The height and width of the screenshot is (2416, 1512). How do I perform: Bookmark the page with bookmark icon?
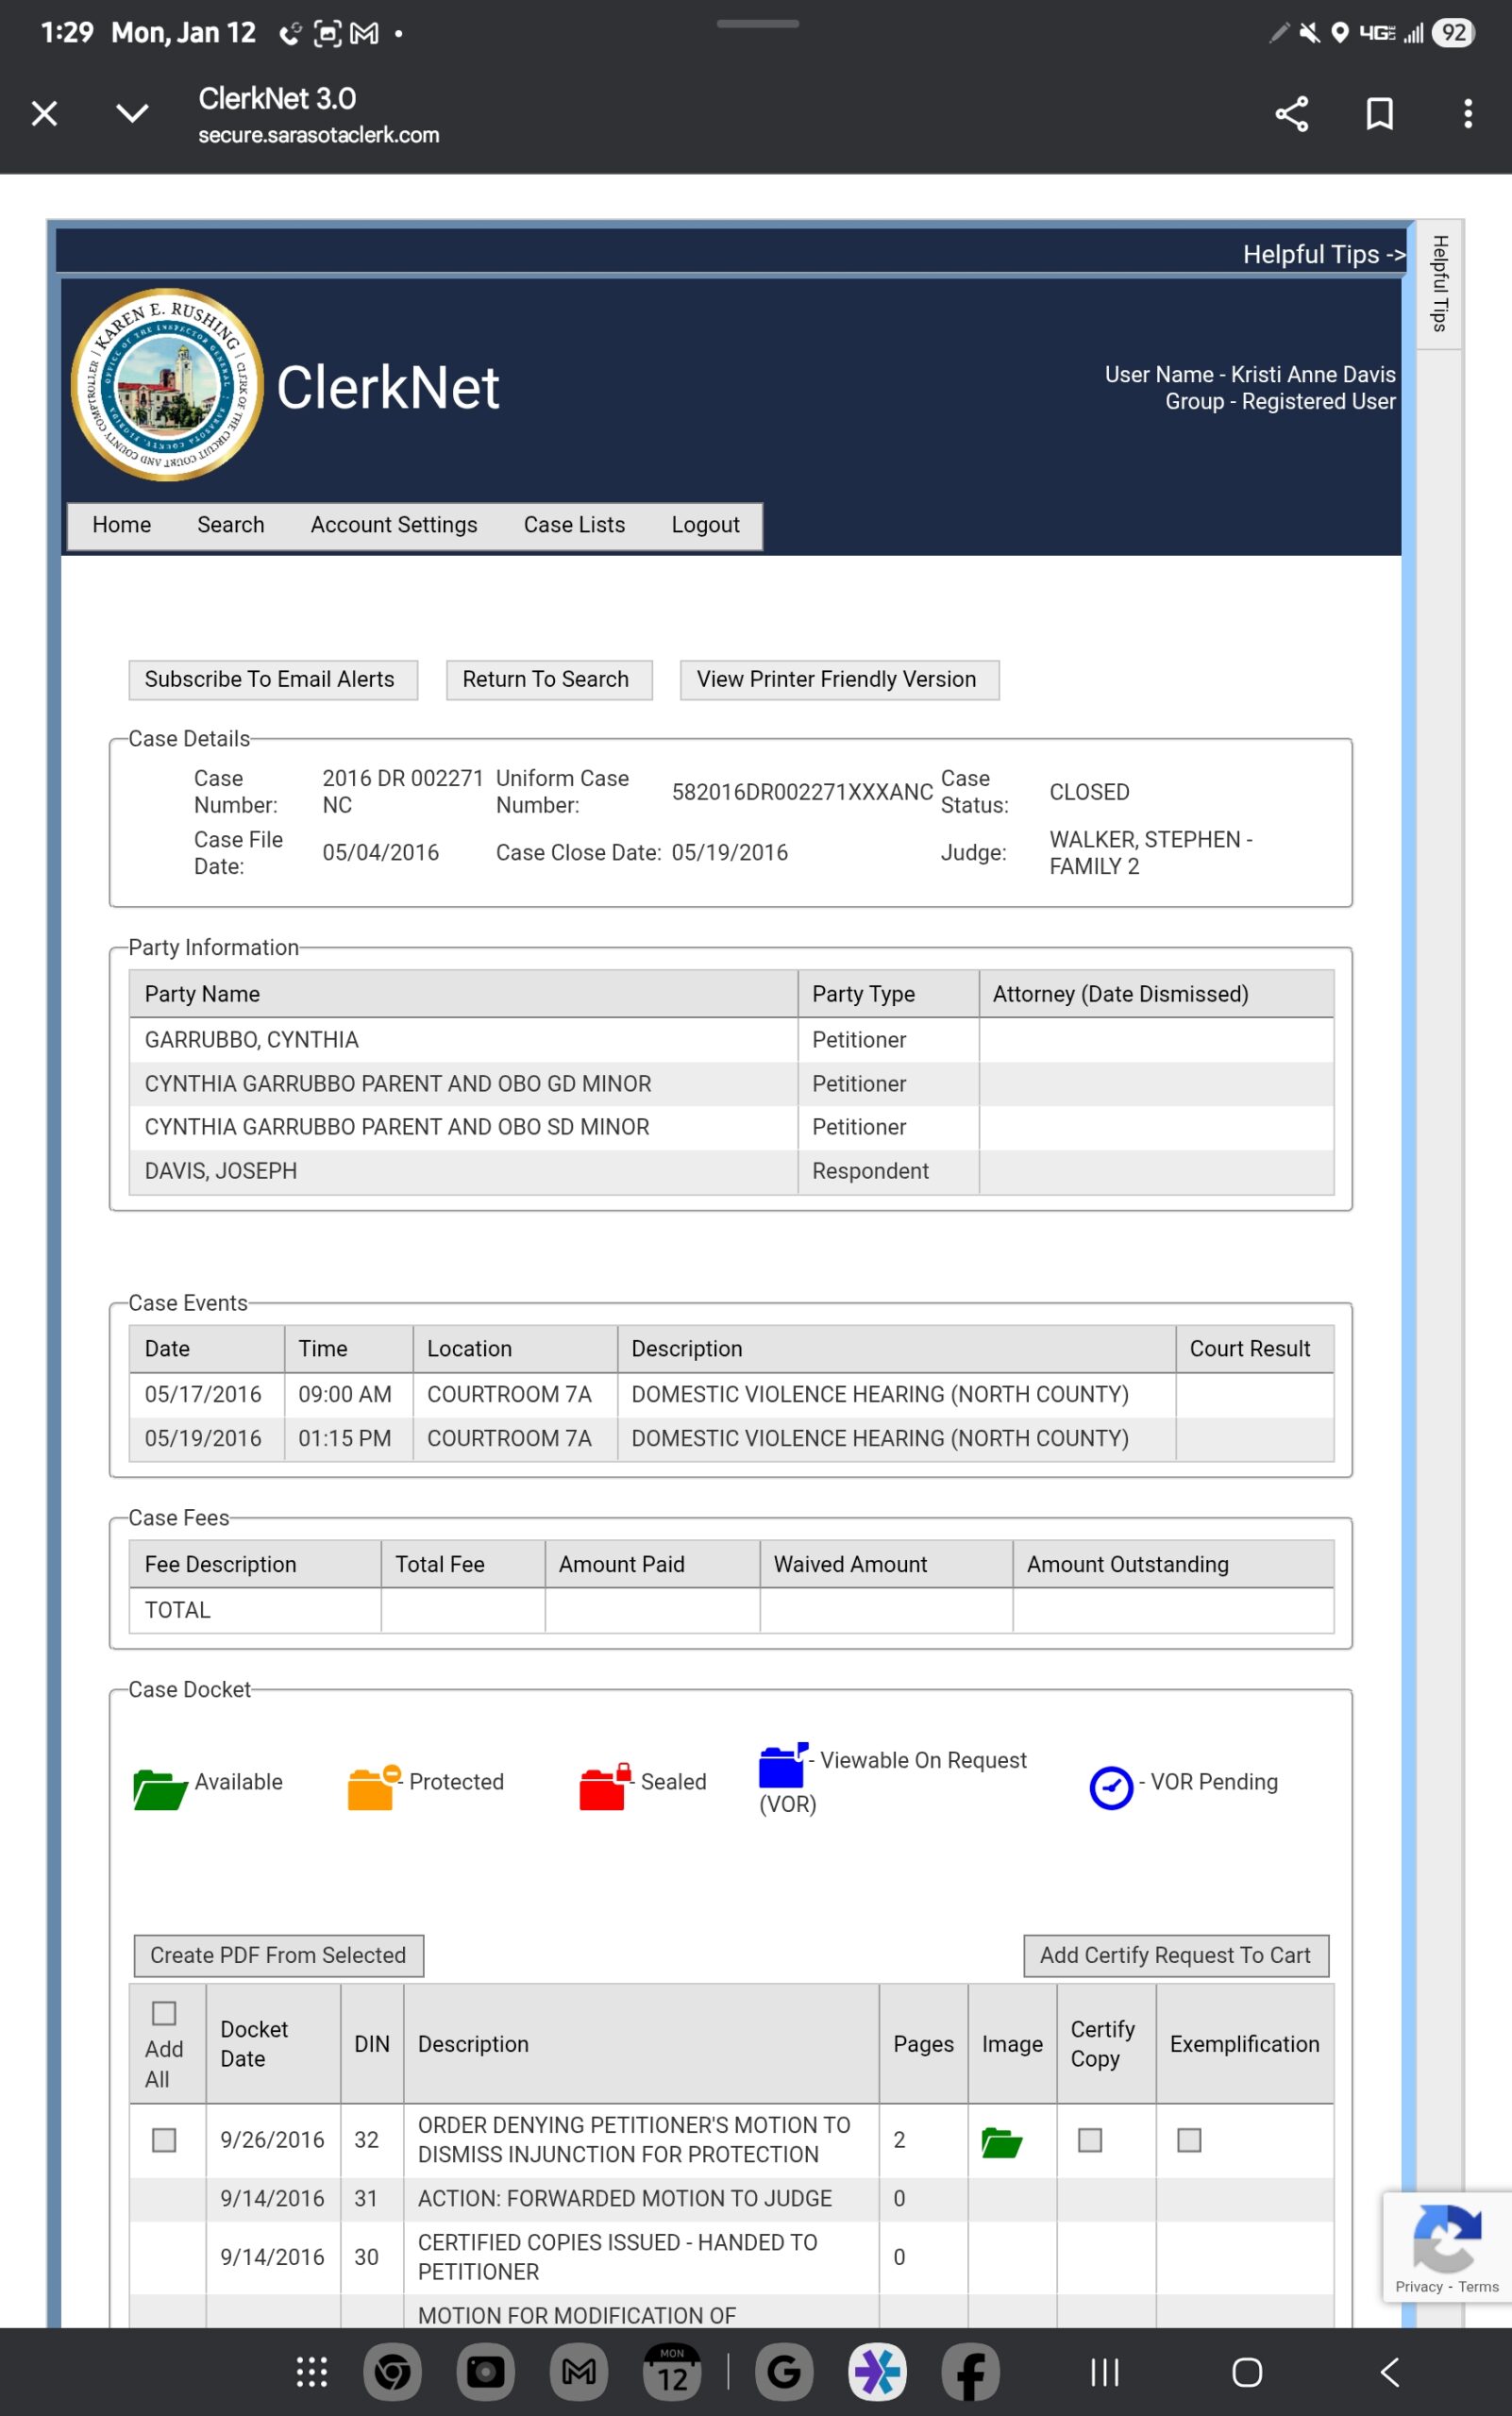pos(1379,113)
